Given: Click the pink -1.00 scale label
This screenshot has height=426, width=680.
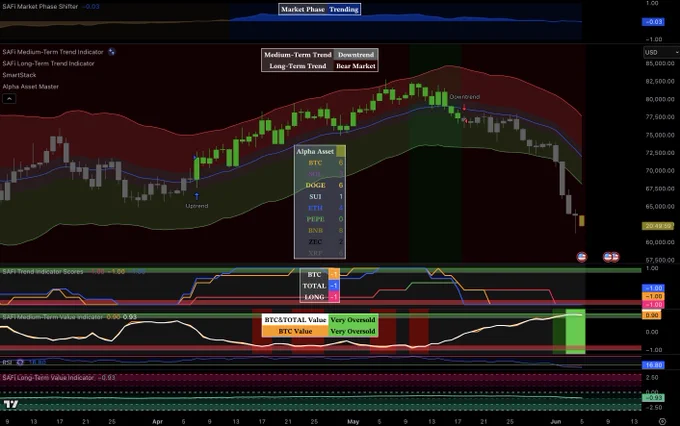Looking at the screenshot, I should pos(653,305).
